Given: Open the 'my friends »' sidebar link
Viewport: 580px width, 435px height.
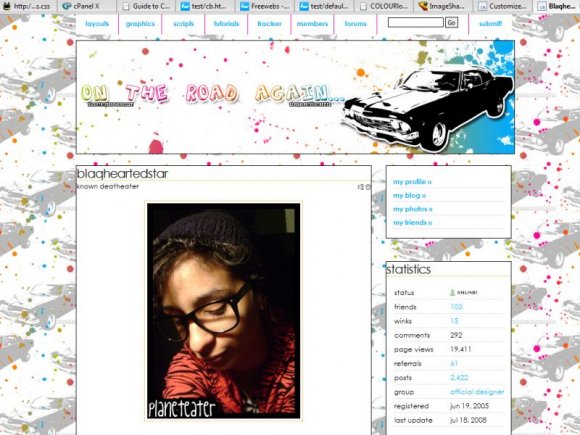Looking at the screenshot, I should (x=412, y=223).
